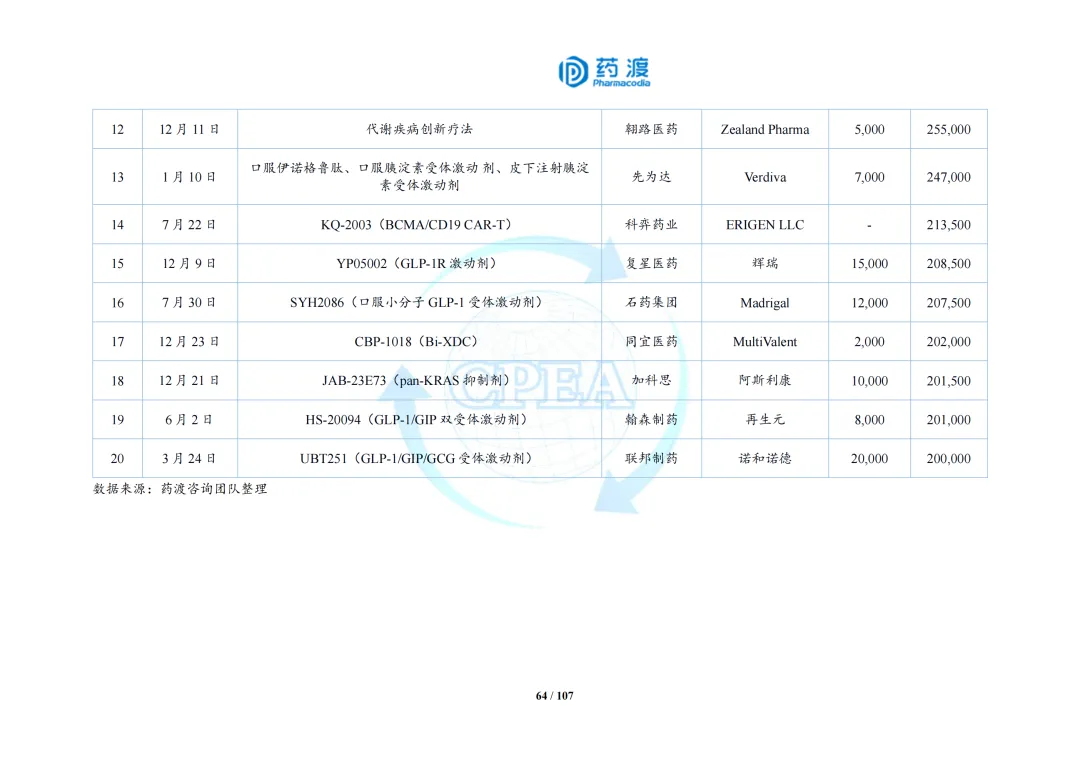
Task: Click the partner cell '诺和诺德'
Action: 765,458
